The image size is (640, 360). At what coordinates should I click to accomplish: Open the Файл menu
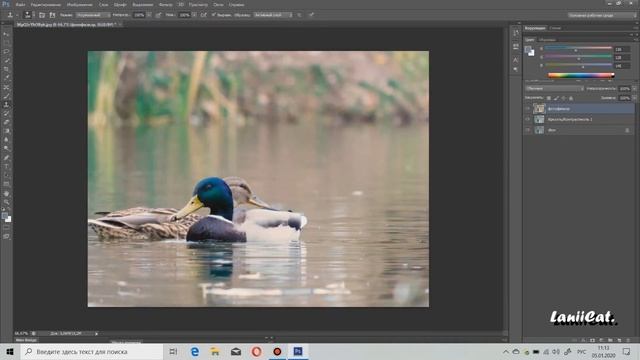point(20,4)
